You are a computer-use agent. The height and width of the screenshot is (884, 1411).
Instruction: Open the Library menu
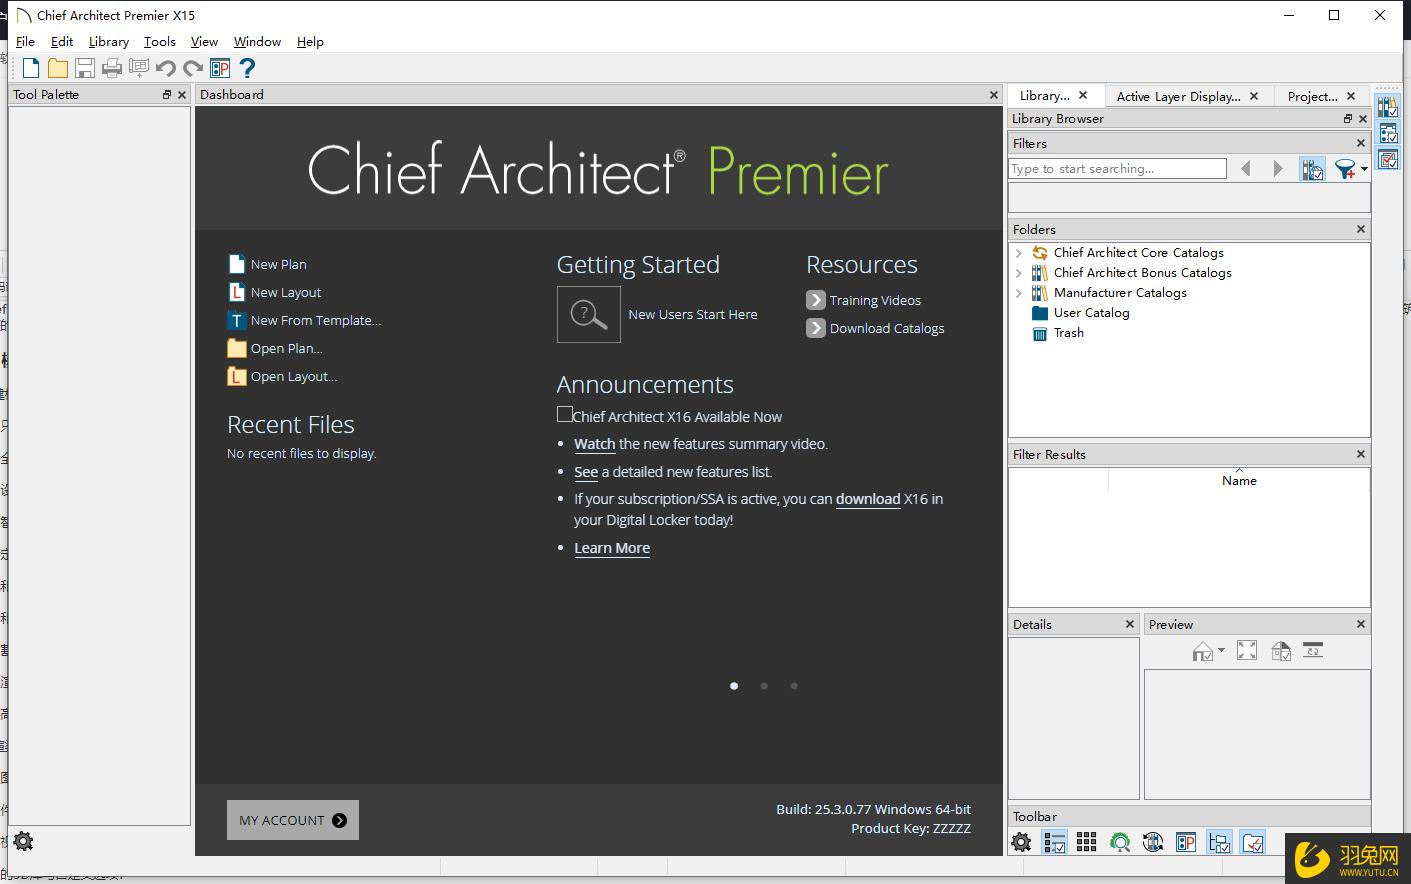click(109, 42)
